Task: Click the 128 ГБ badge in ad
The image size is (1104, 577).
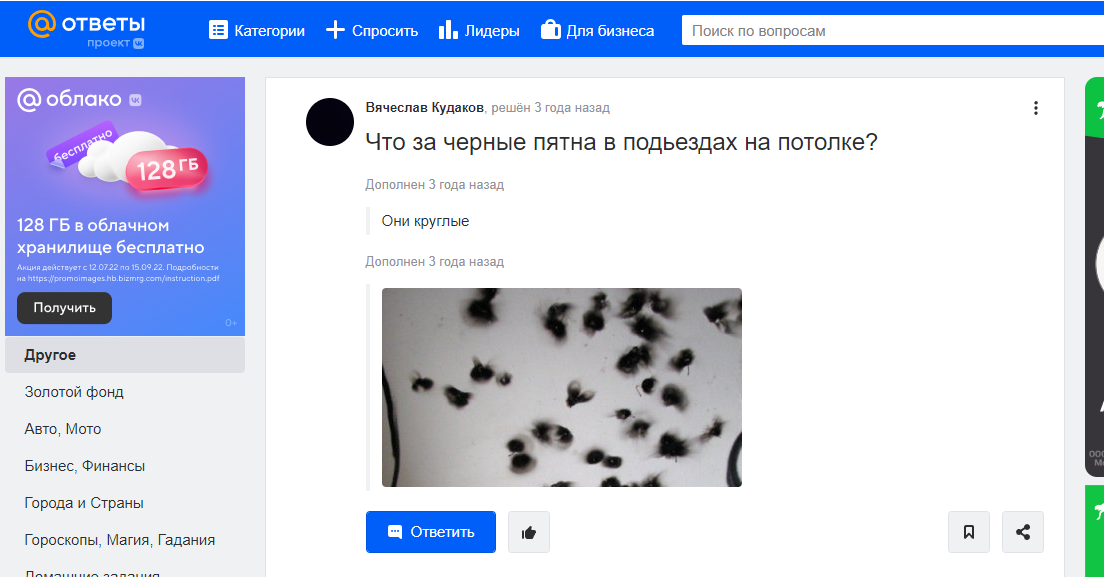Action: pyautogui.click(x=167, y=168)
